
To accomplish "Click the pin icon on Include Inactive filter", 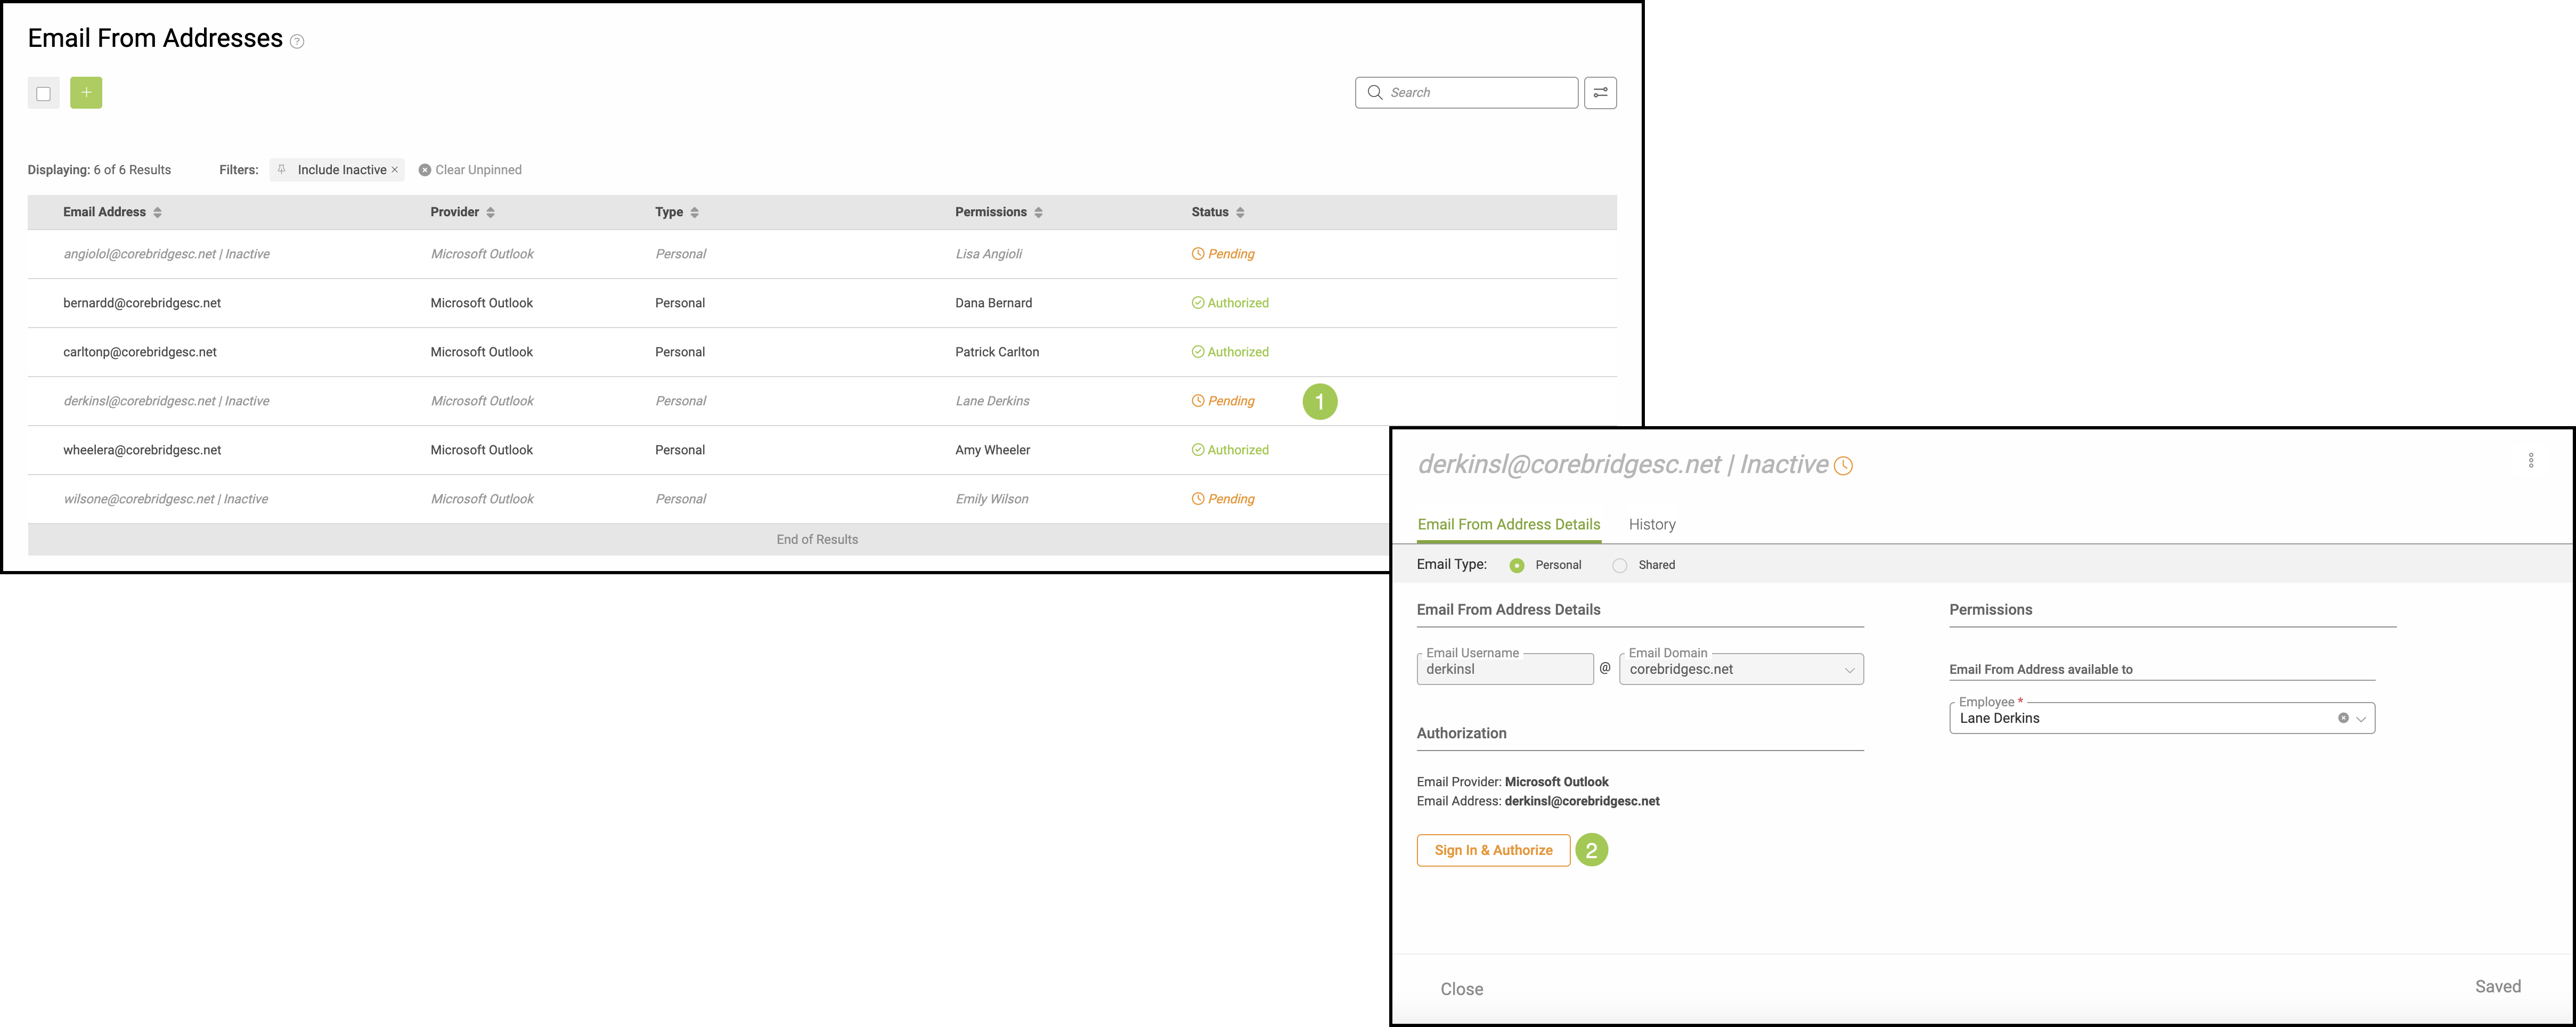I will 282,169.
